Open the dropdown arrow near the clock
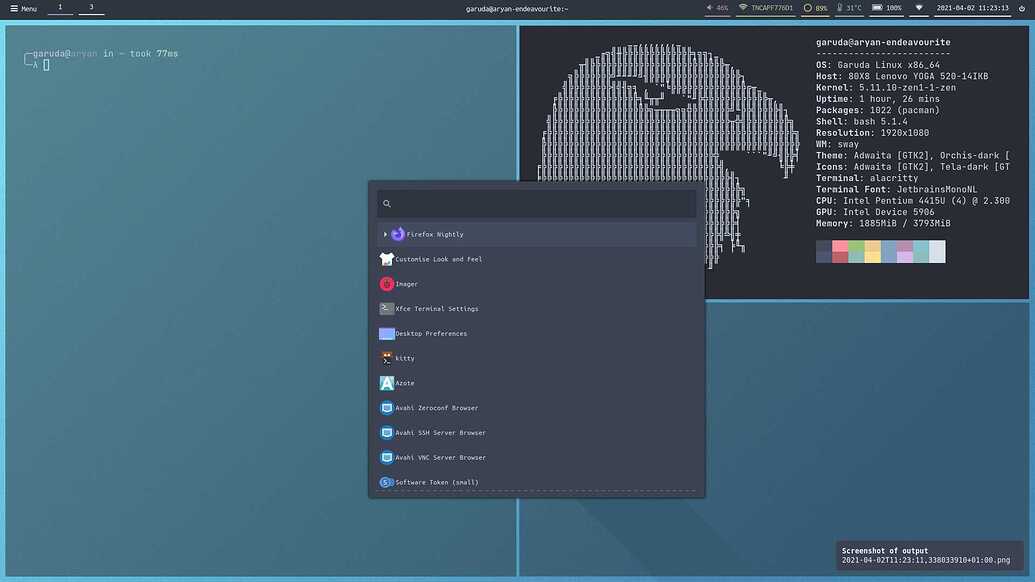Viewport: 1035px width, 582px height. 919,8
